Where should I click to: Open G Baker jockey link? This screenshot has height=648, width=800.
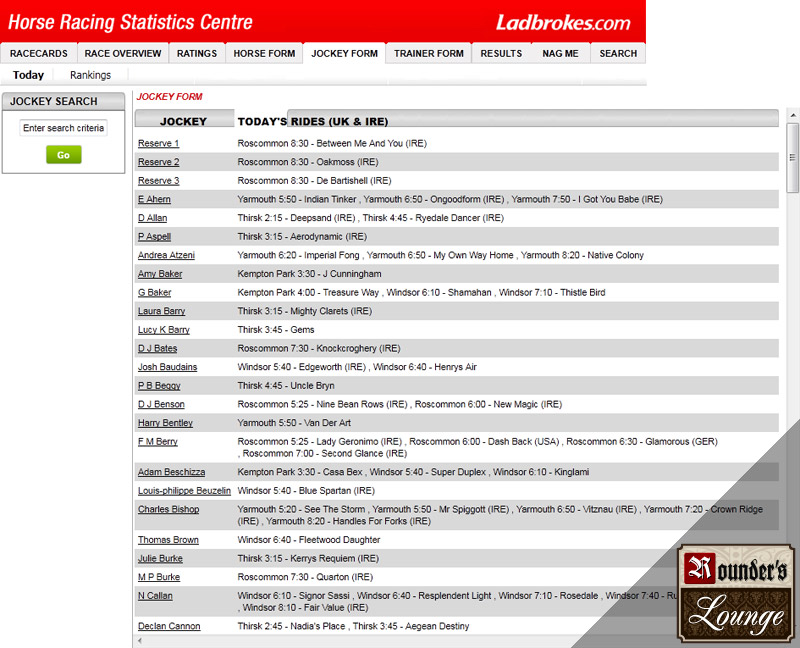coord(155,292)
